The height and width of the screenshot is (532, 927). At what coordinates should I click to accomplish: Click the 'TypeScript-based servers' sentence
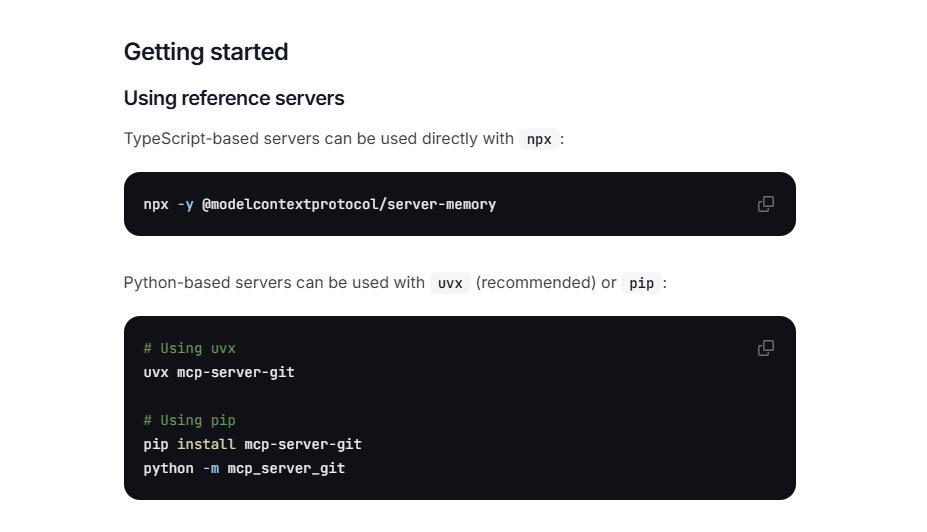pyautogui.click(x=344, y=139)
